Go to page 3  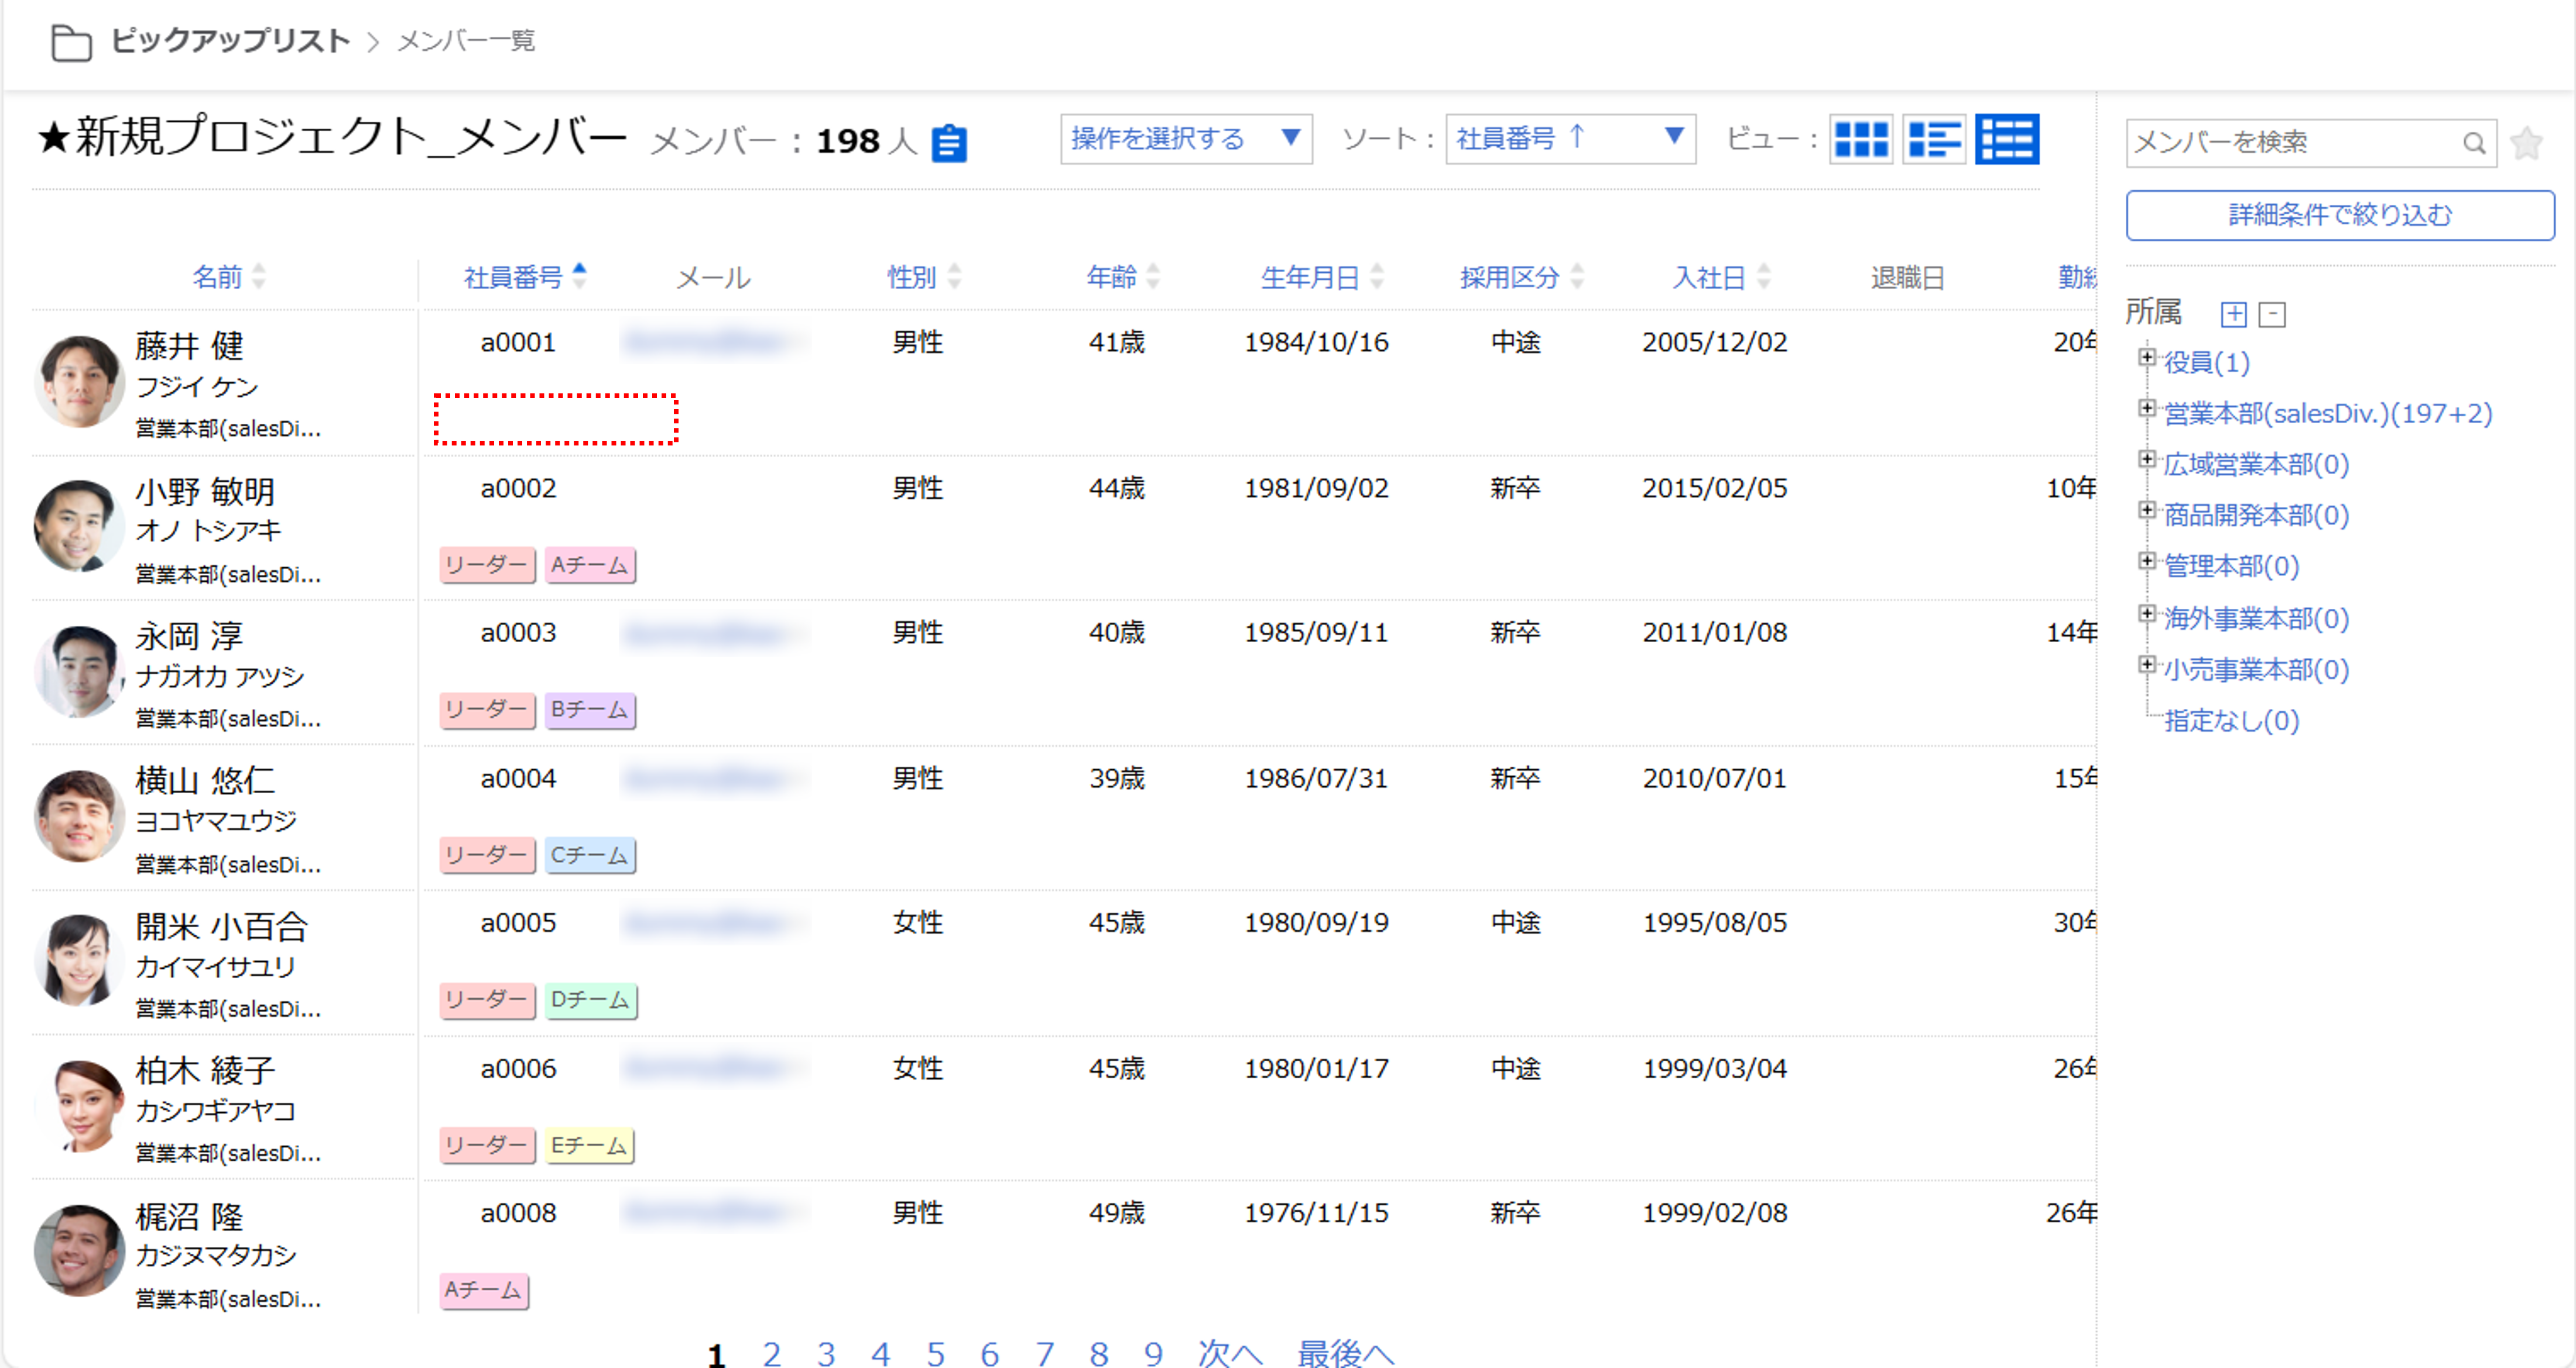pos(826,1353)
